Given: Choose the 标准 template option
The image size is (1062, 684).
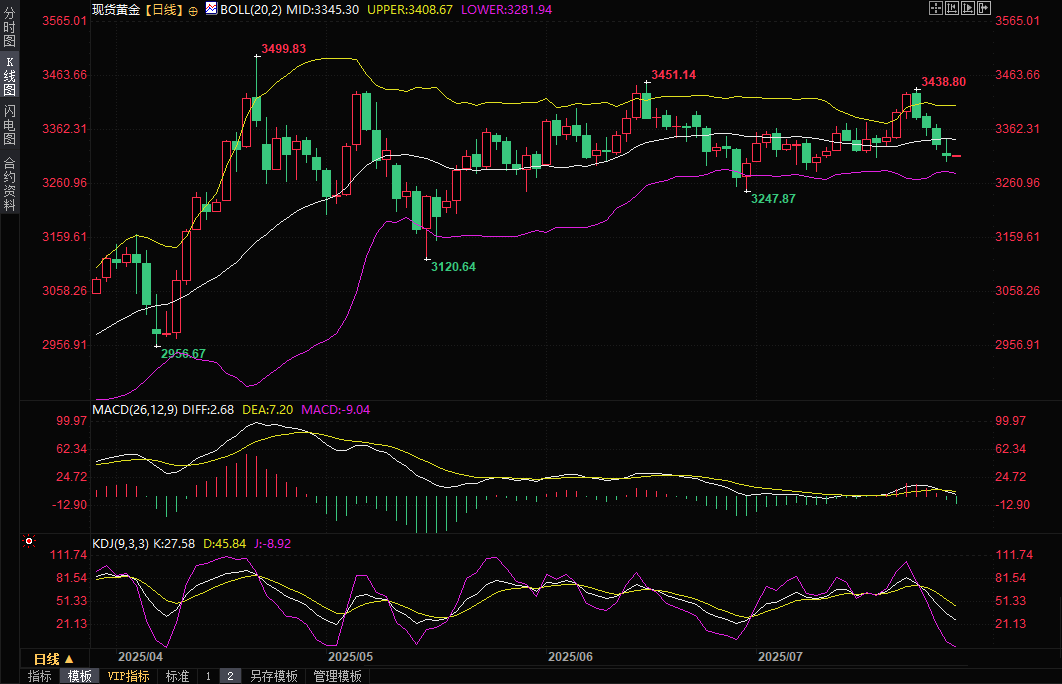Looking at the screenshot, I should (177, 676).
